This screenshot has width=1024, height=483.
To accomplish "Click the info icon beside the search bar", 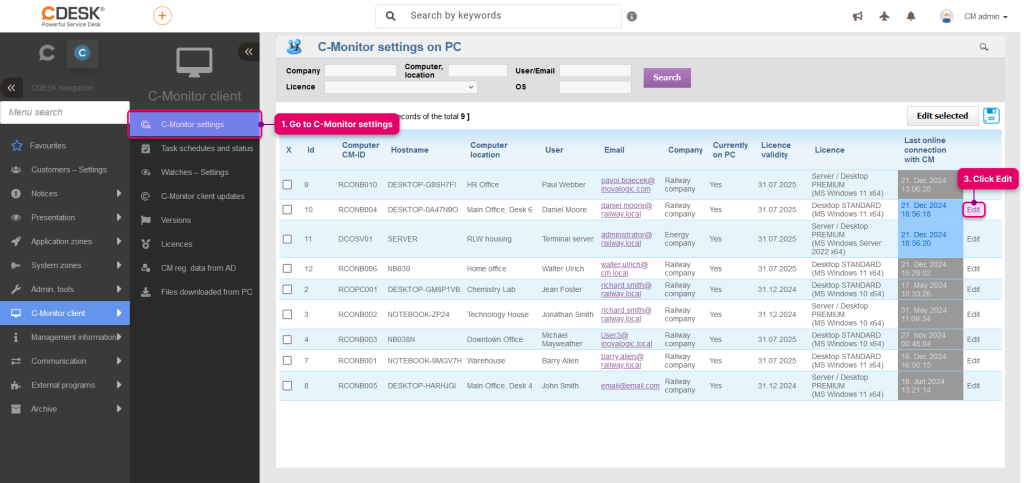I will point(632,16).
